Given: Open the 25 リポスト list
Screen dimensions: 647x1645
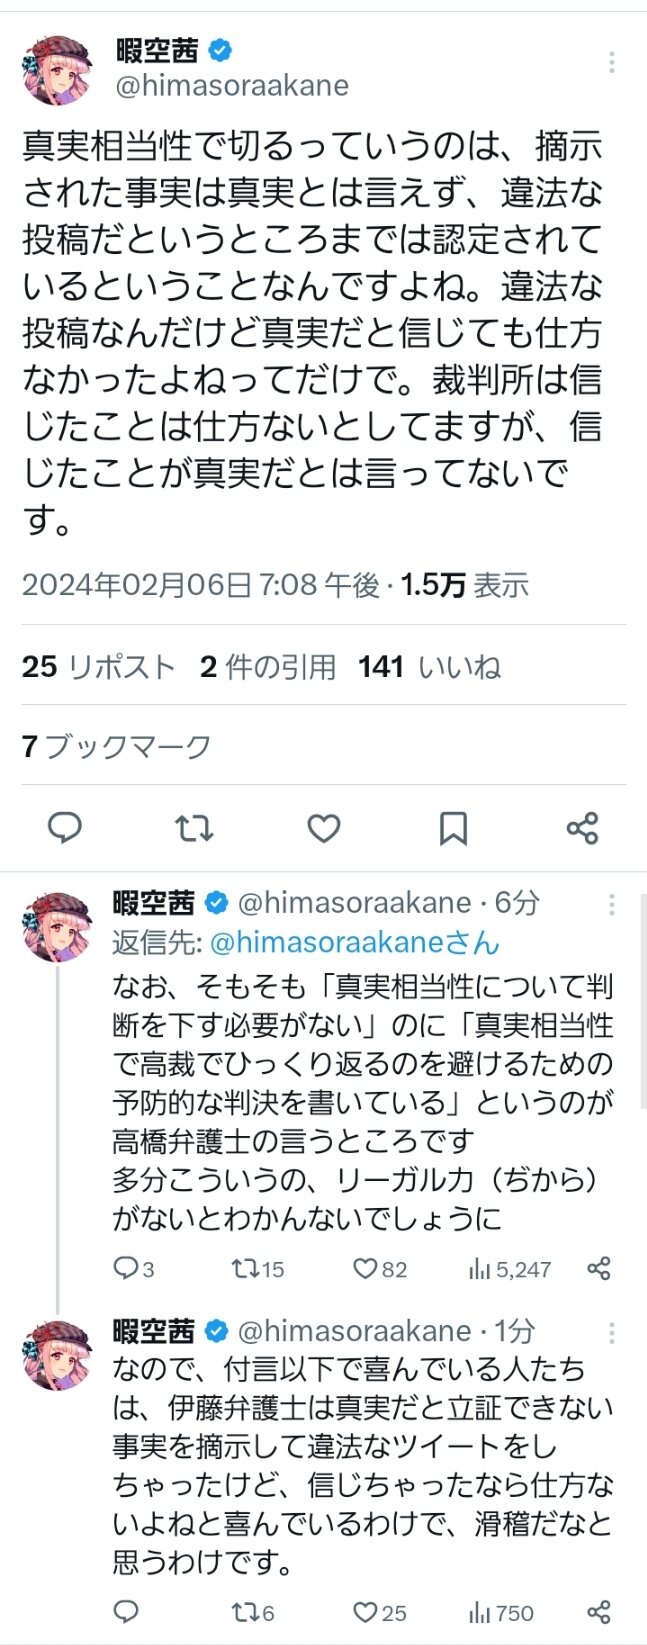Looking at the screenshot, I should tap(98, 667).
